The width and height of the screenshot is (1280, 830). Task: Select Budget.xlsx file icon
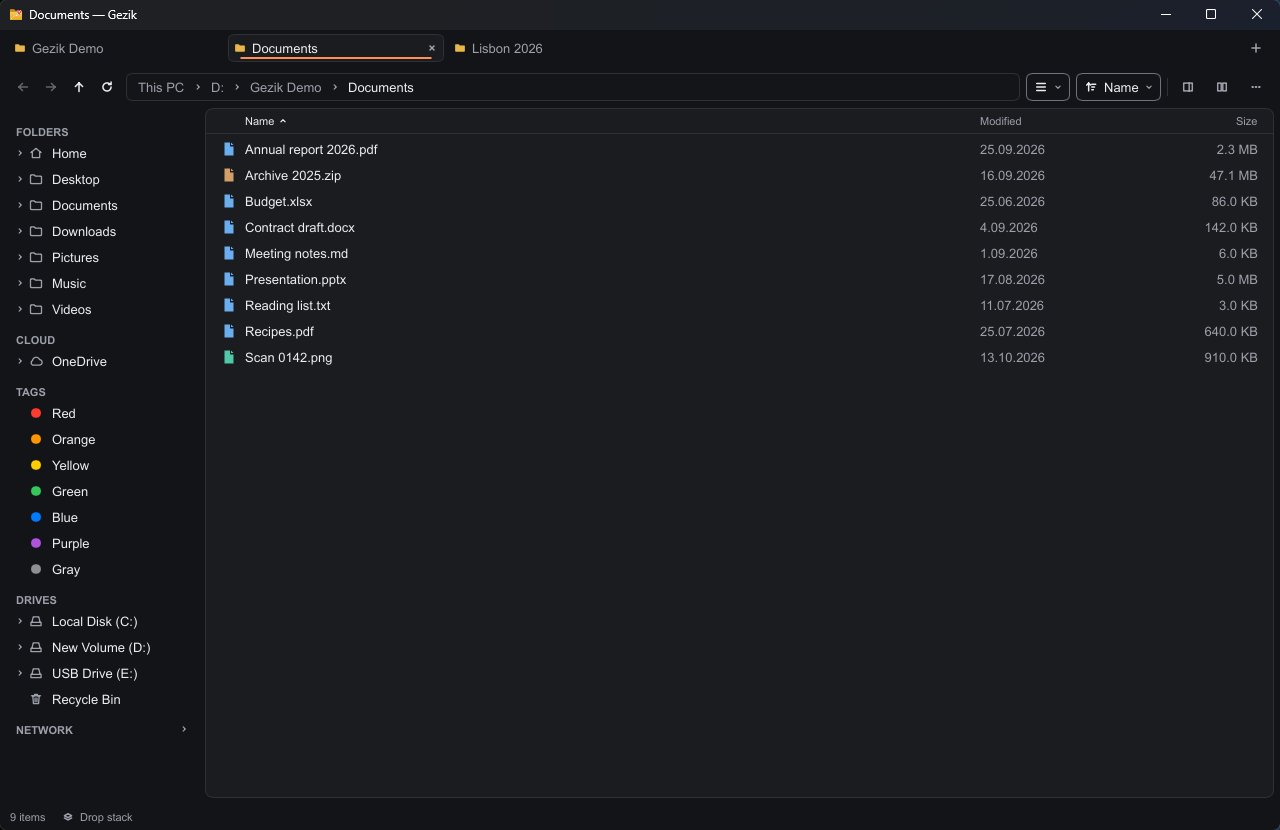[228, 201]
